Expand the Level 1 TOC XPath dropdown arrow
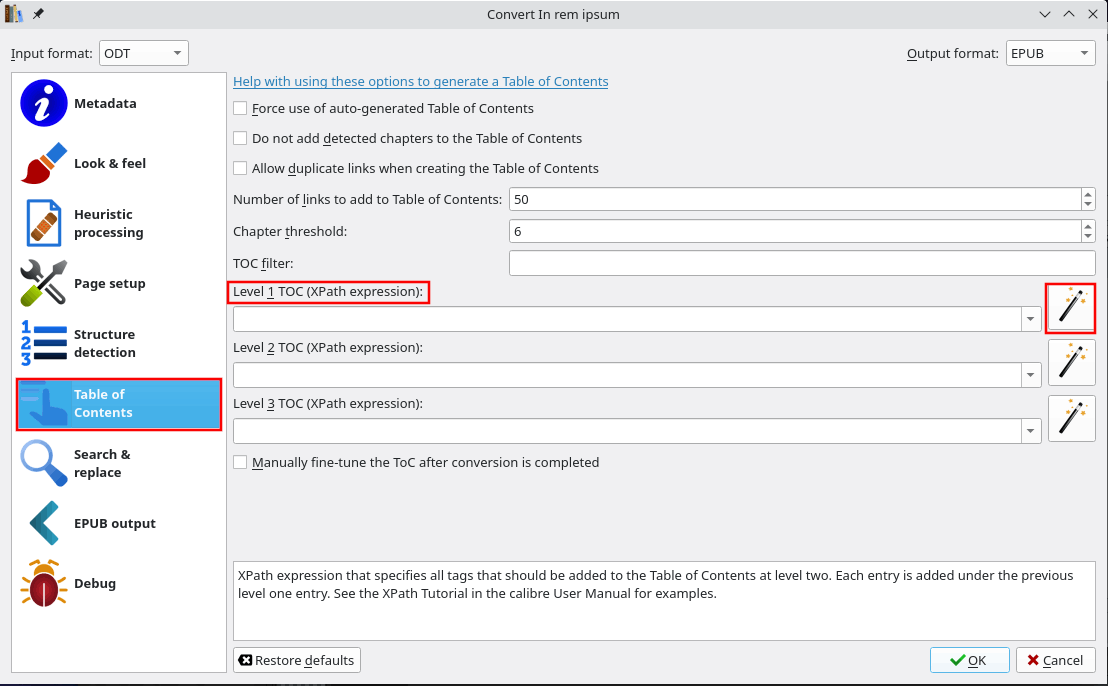 tap(1030, 319)
